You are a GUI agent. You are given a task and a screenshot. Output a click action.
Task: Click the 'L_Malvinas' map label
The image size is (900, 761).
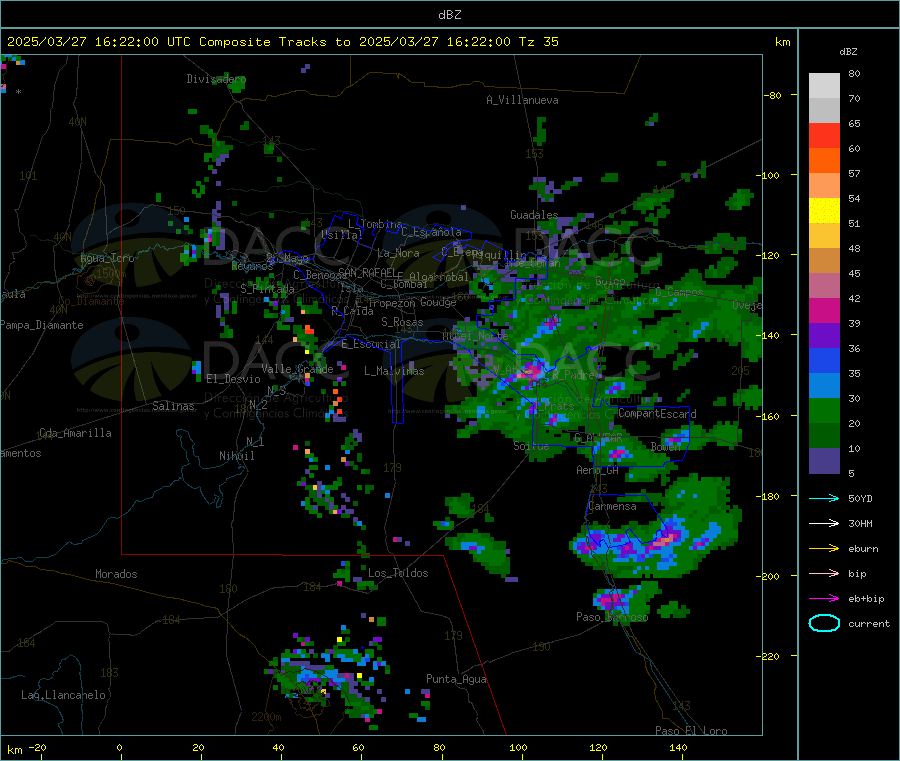coord(394,371)
